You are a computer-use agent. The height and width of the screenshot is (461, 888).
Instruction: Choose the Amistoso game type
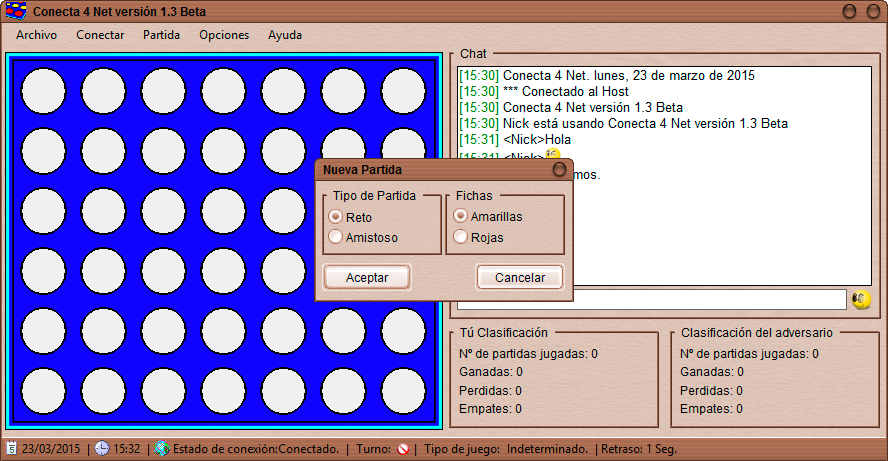point(336,237)
